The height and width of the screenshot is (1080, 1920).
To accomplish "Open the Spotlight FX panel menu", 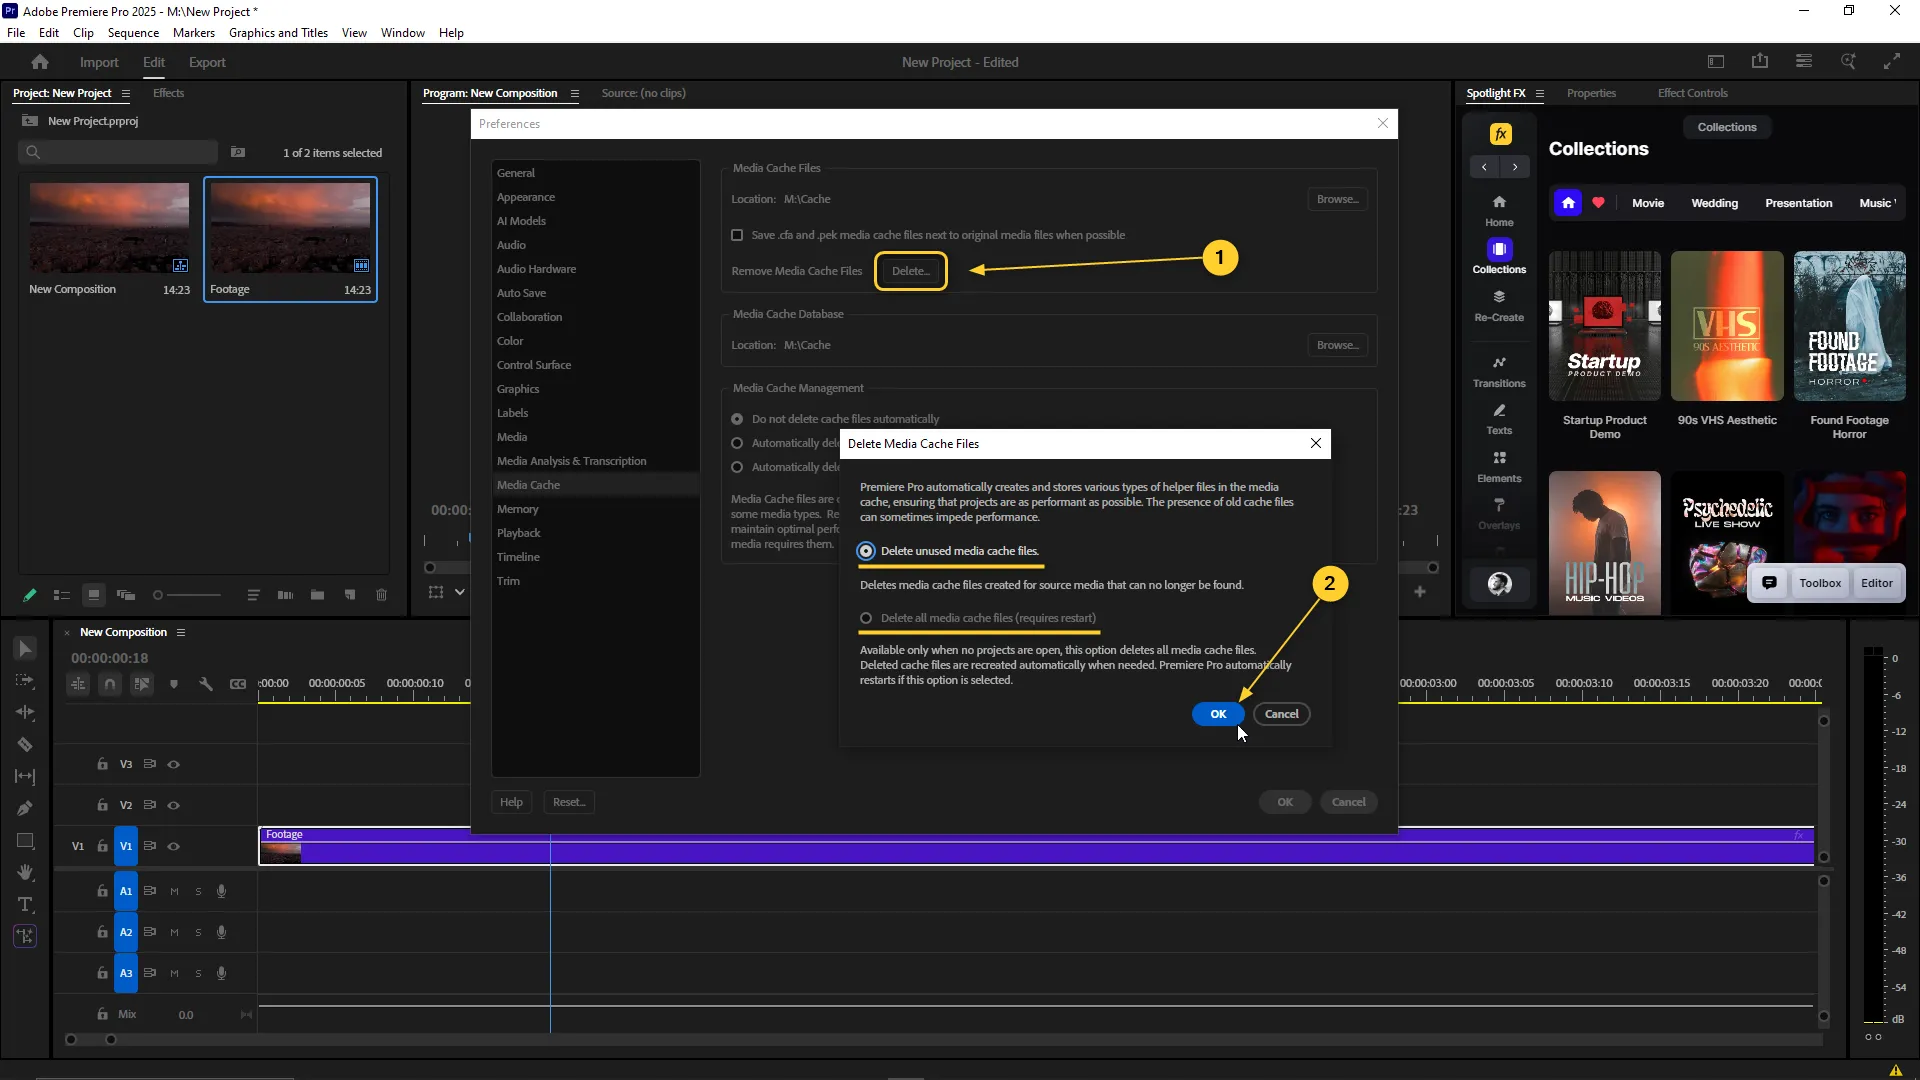I will click(x=1540, y=94).
